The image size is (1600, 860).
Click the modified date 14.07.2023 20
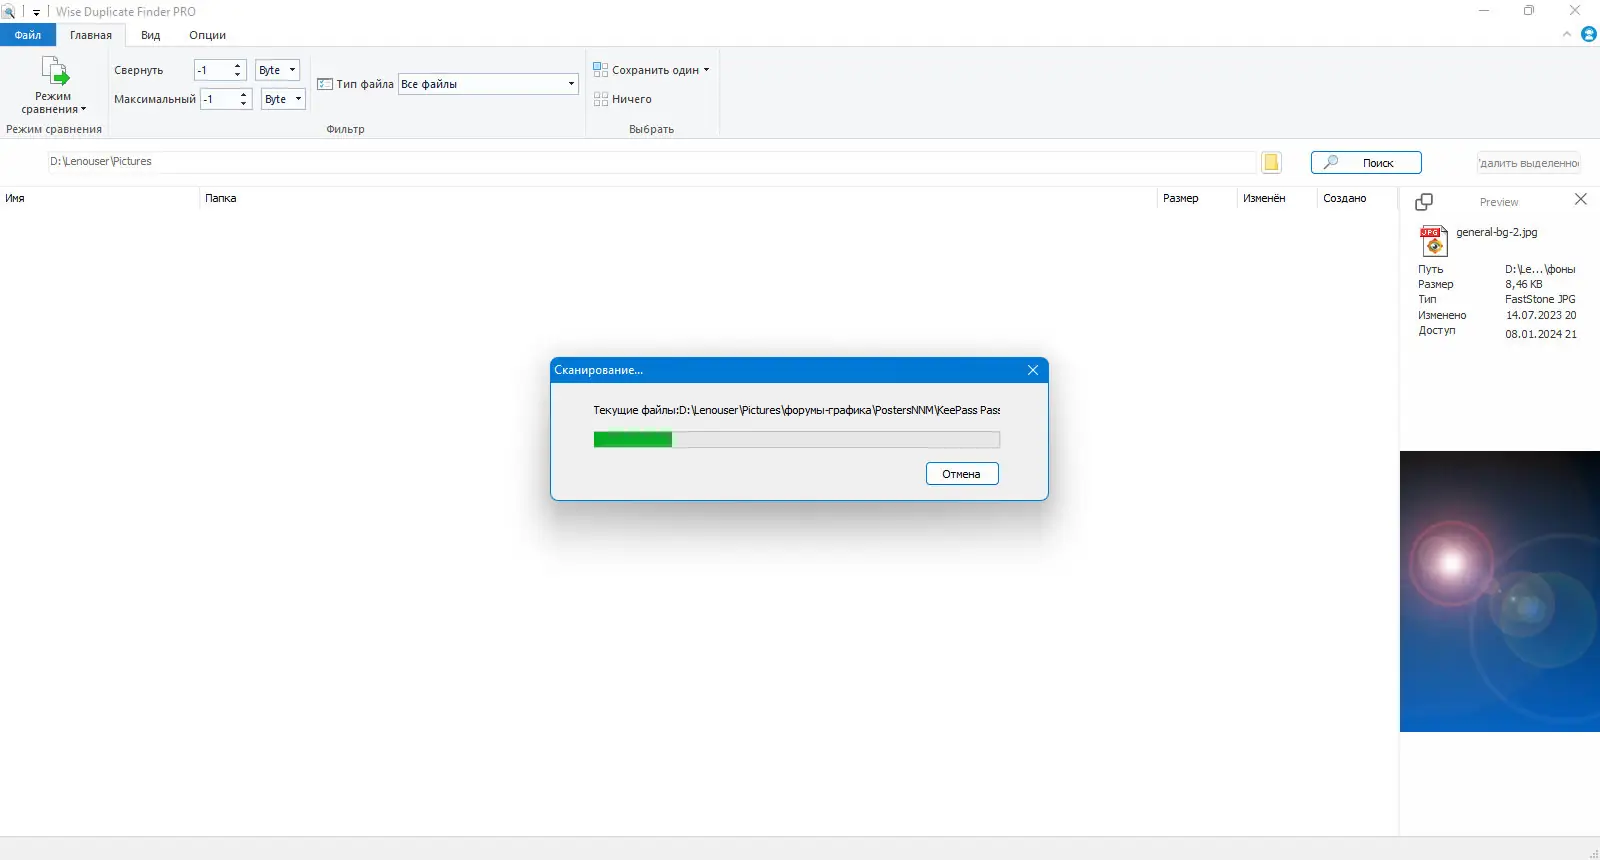tap(1541, 315)
